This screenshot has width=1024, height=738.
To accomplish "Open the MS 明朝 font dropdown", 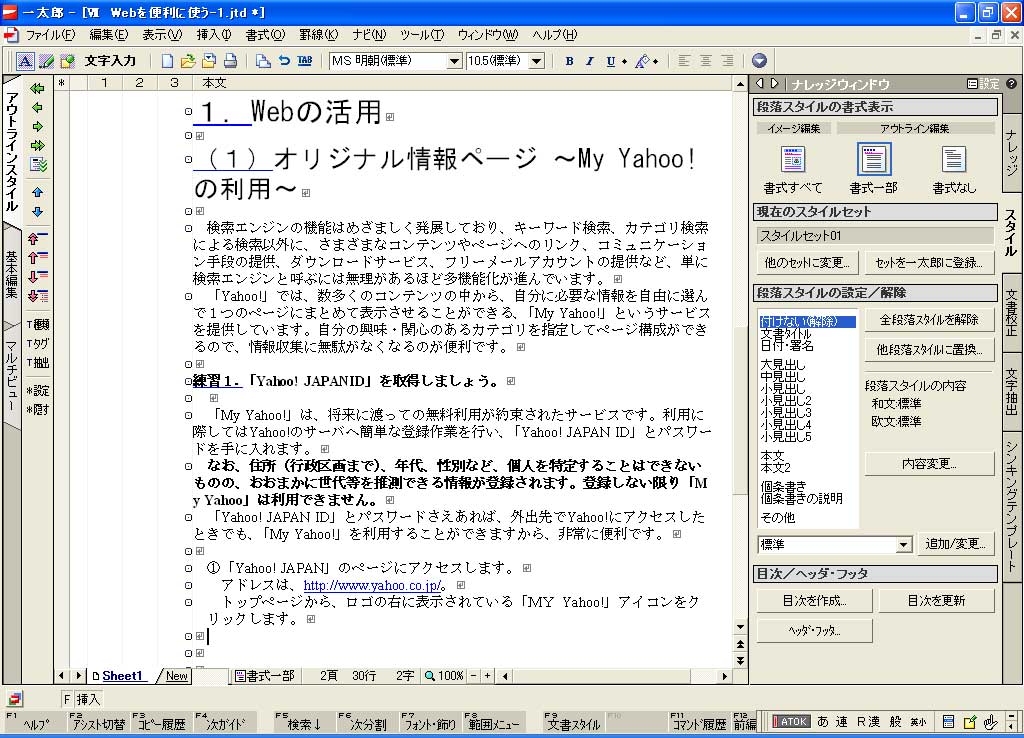I will [x=454, y=61].
